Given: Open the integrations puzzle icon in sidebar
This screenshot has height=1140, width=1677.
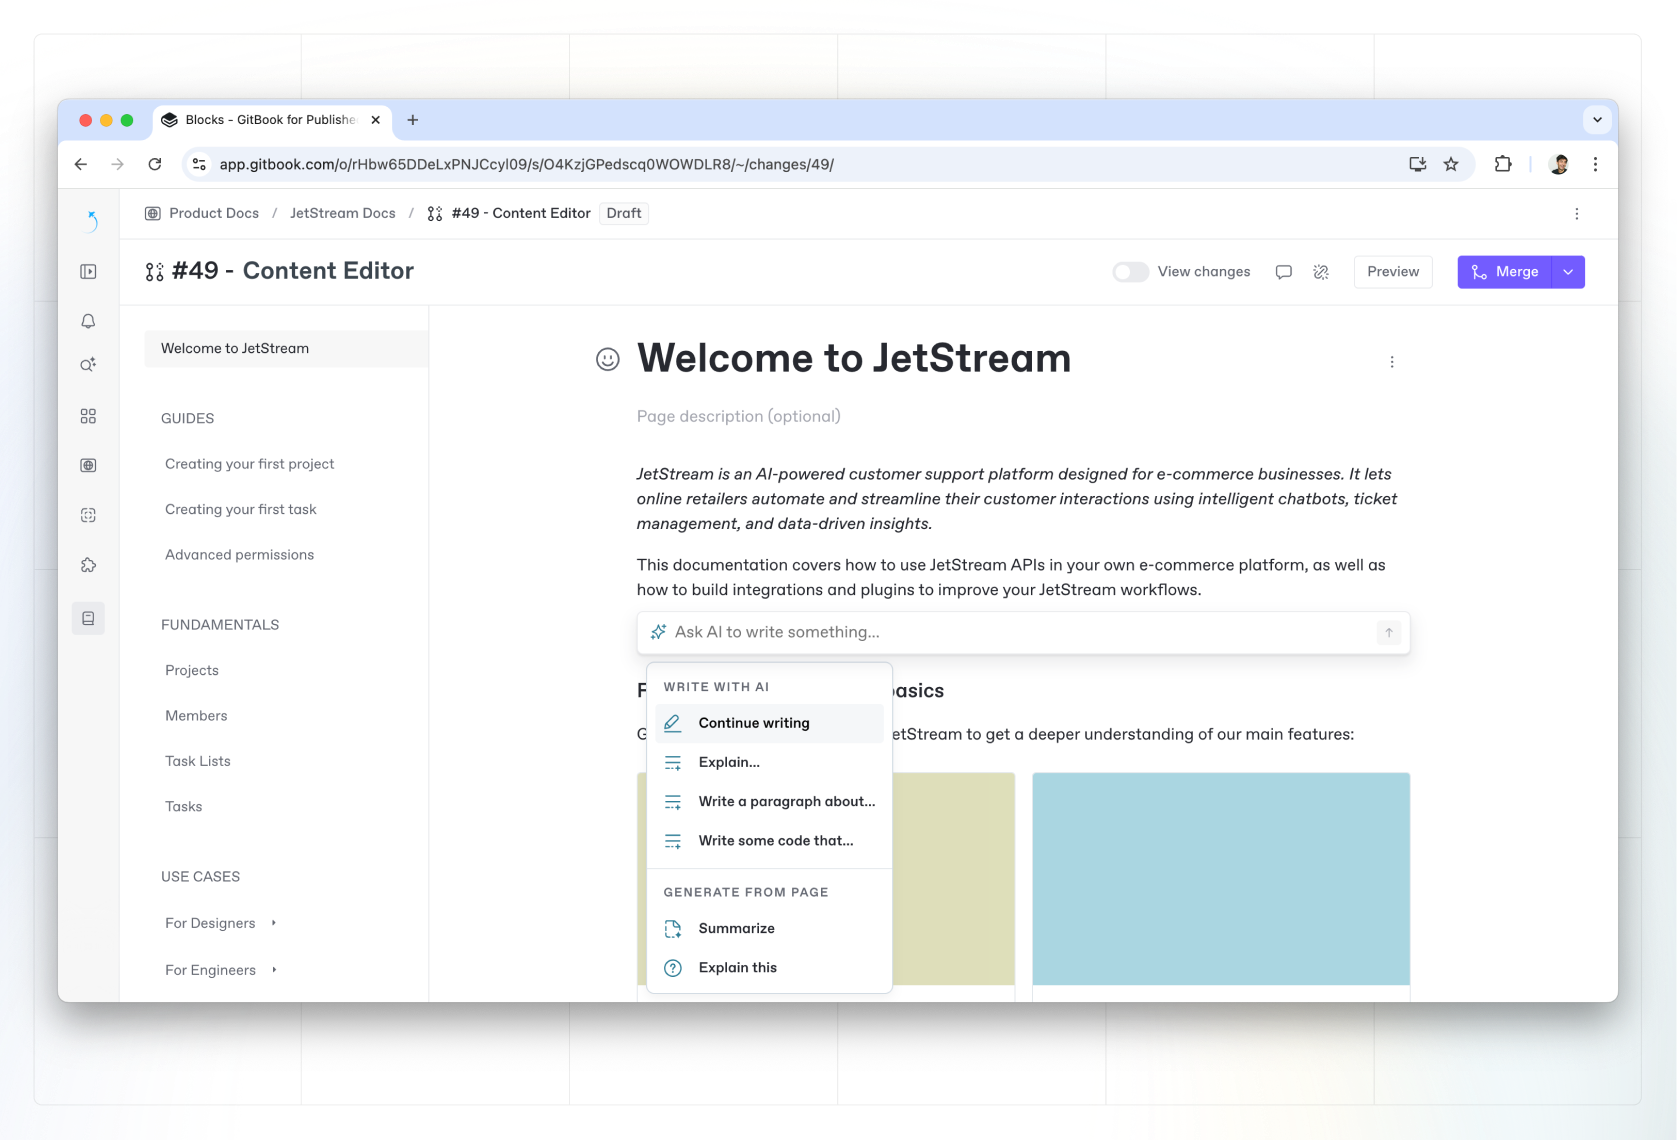Looking at the screenshot, I should 88,565.
